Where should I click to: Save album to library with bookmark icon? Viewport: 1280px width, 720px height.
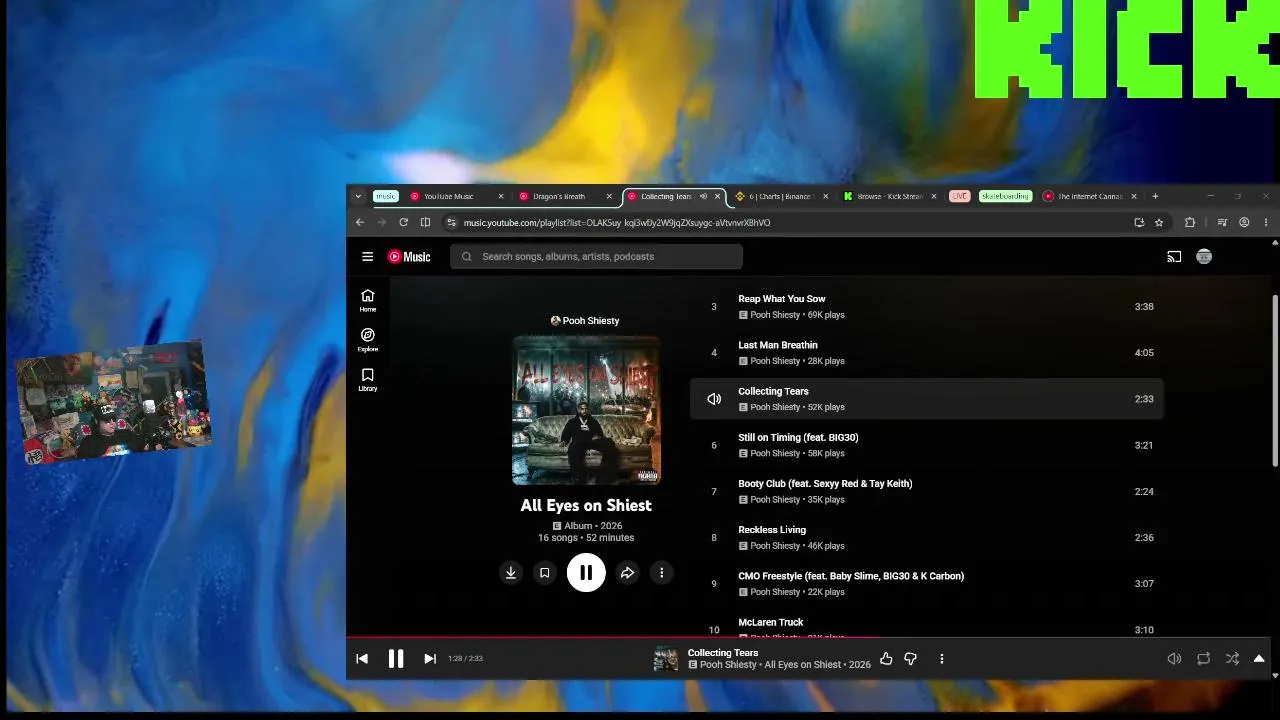[x=544, y=573]
